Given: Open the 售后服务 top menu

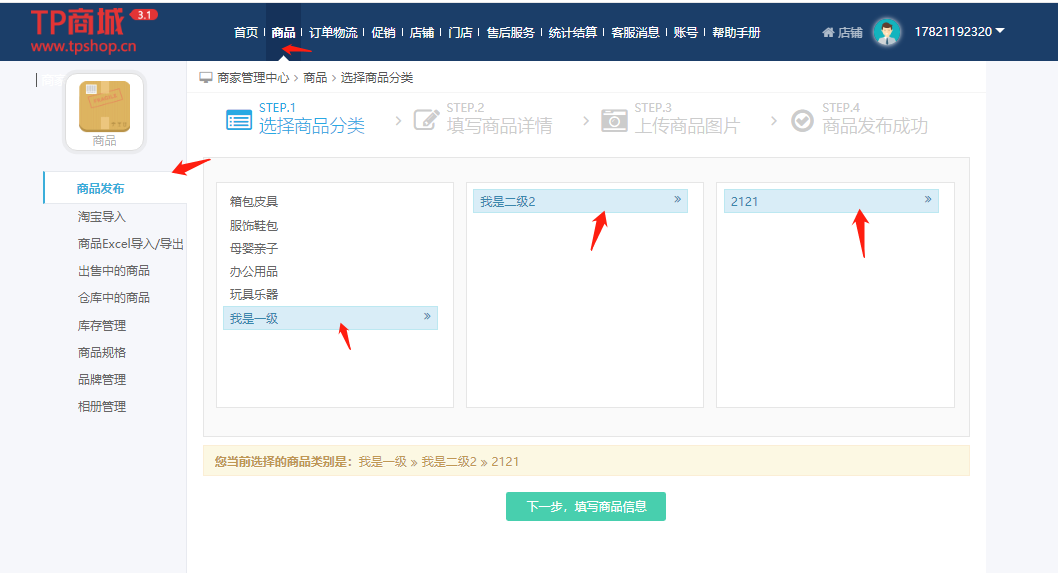Looking at the screenshot, I should 510,33.
